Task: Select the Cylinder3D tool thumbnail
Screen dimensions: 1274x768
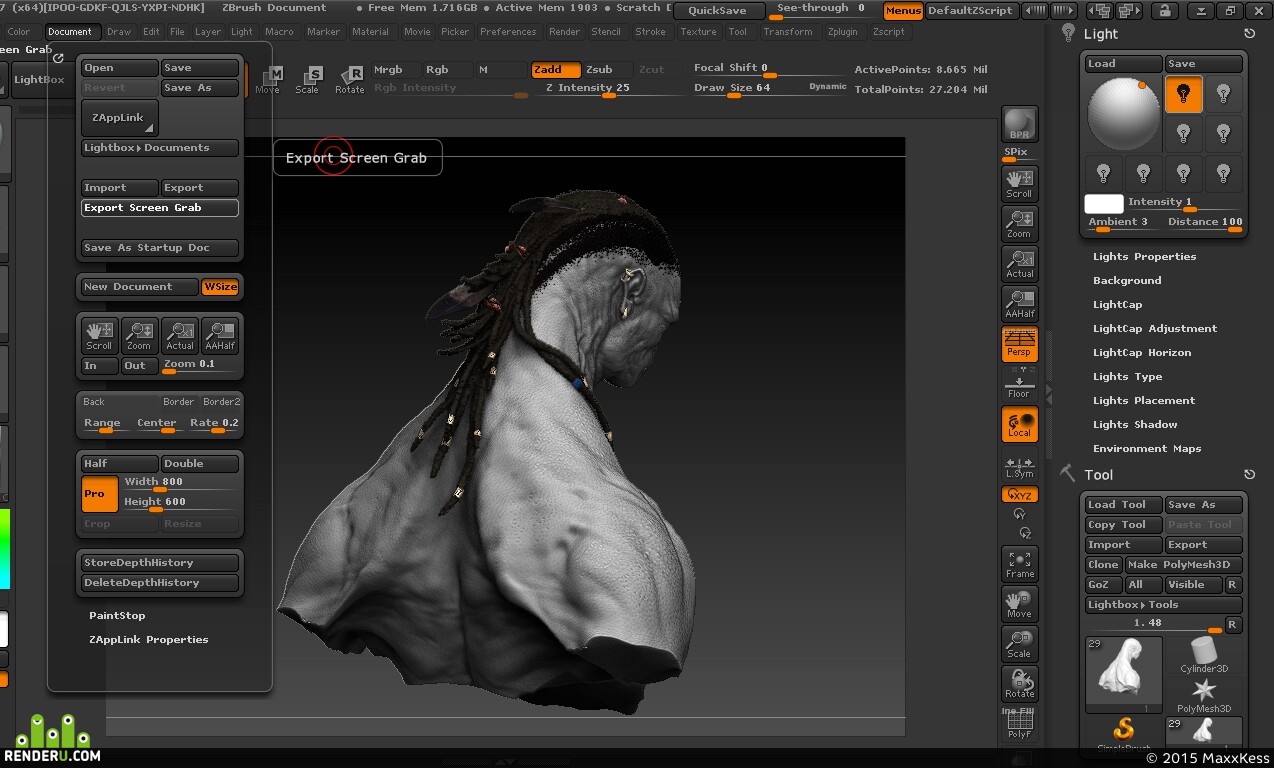Action: pyautogui.click(x=1204, y=656)
